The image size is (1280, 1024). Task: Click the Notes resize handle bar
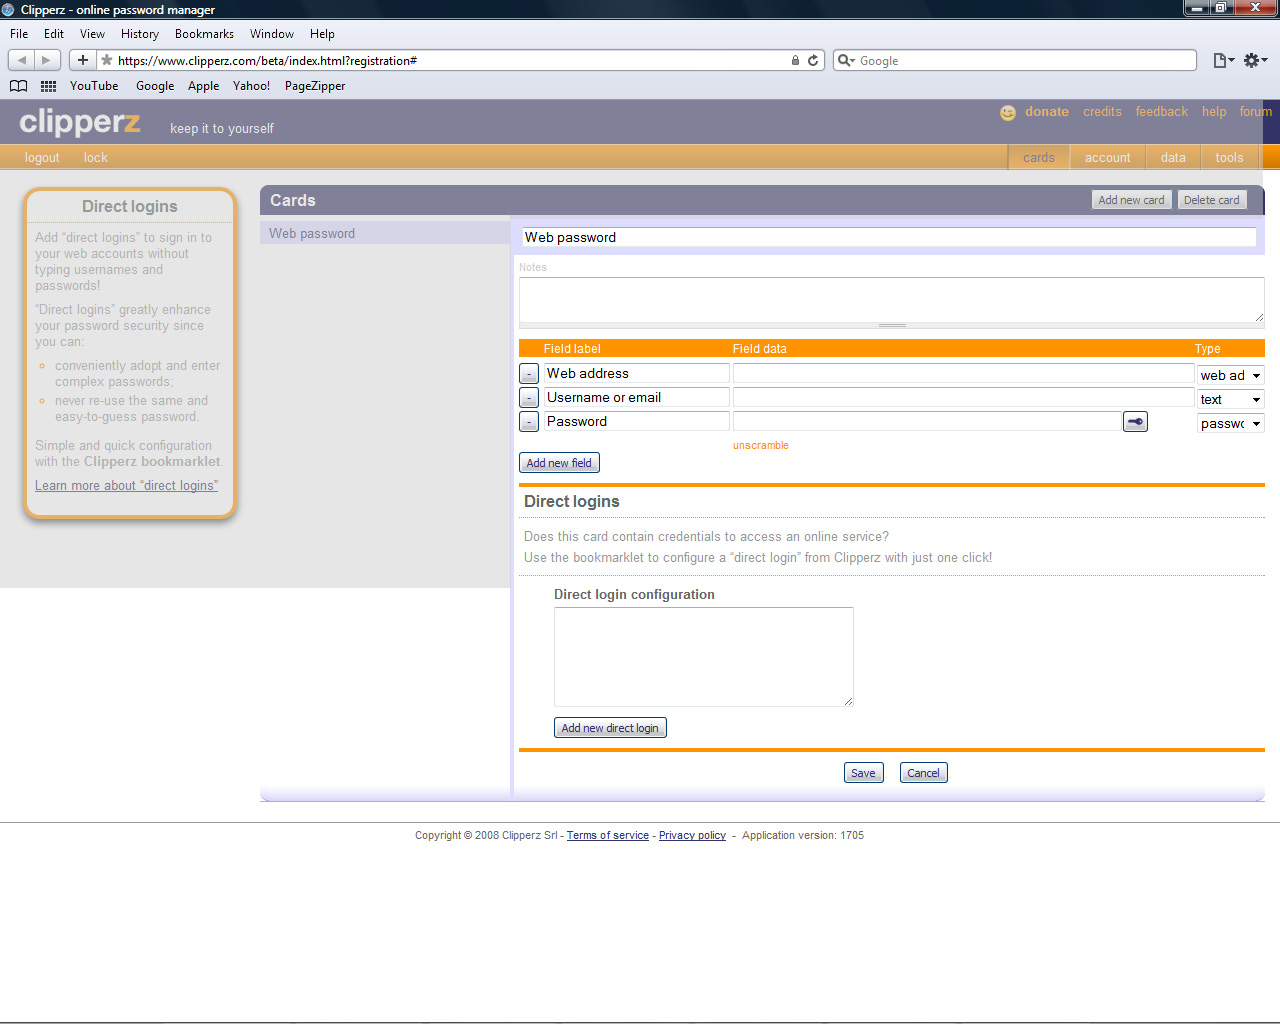pyautogui.click(x=892, y=326)
